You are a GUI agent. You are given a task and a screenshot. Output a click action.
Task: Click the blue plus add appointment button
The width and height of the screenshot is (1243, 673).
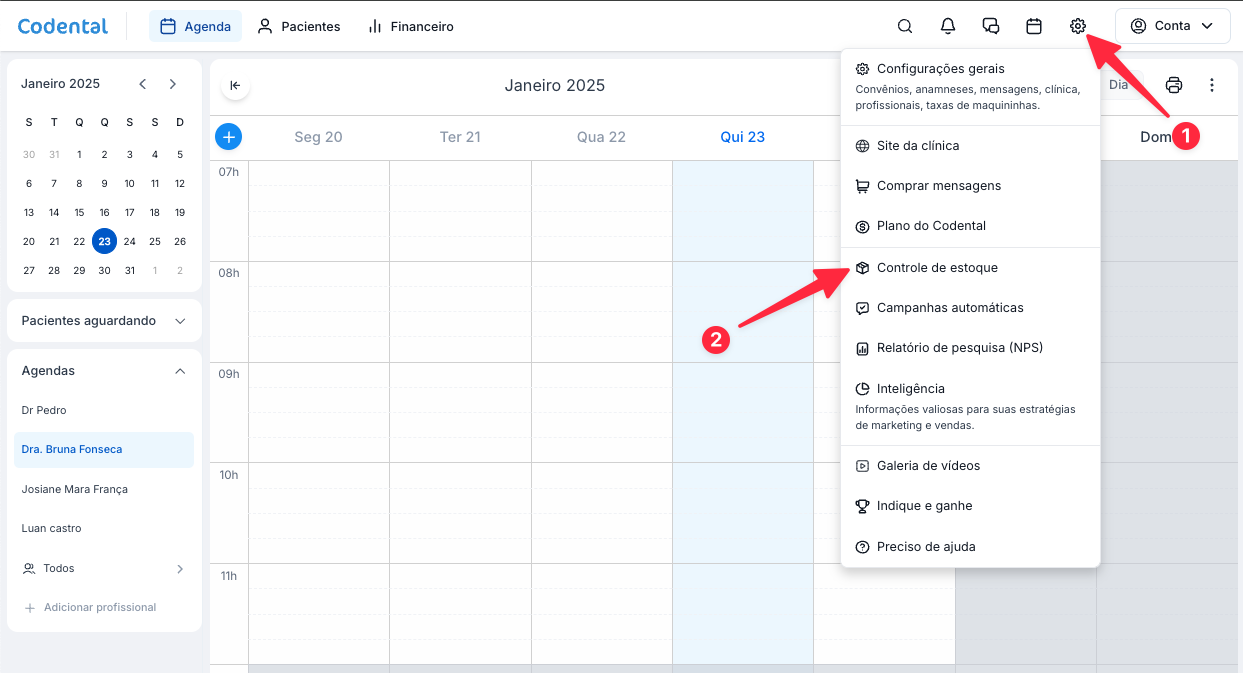point(229,137)
